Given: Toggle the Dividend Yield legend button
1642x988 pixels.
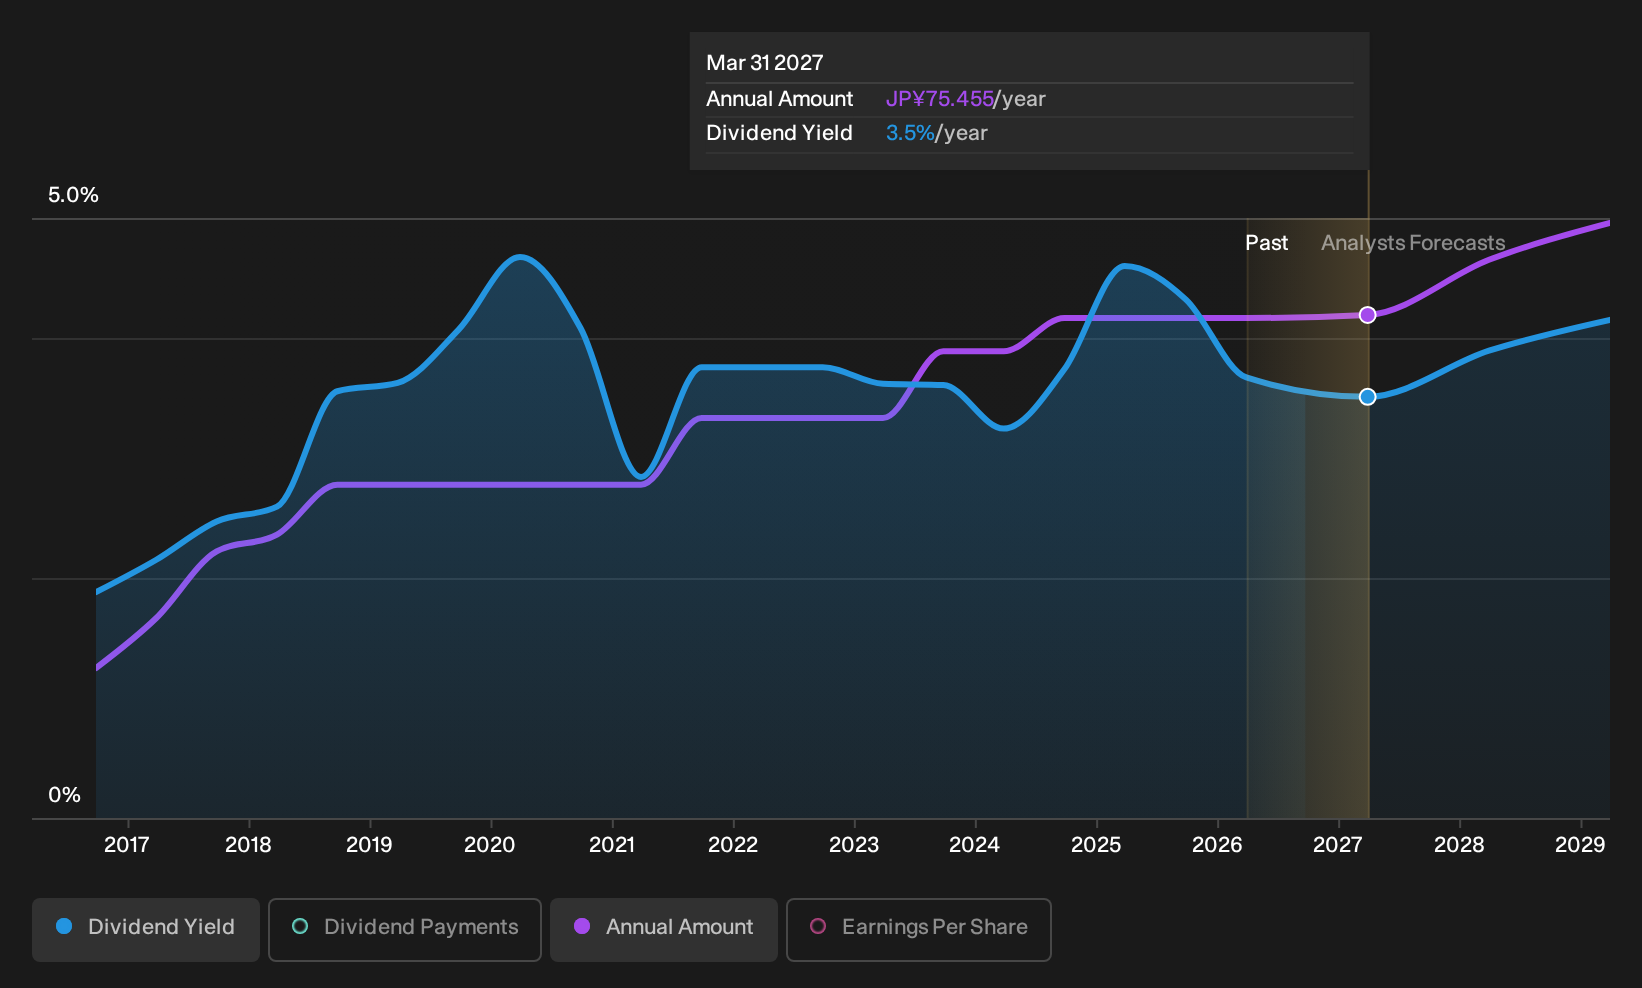Looking at the screenshot, I should [x=146, y=929].
